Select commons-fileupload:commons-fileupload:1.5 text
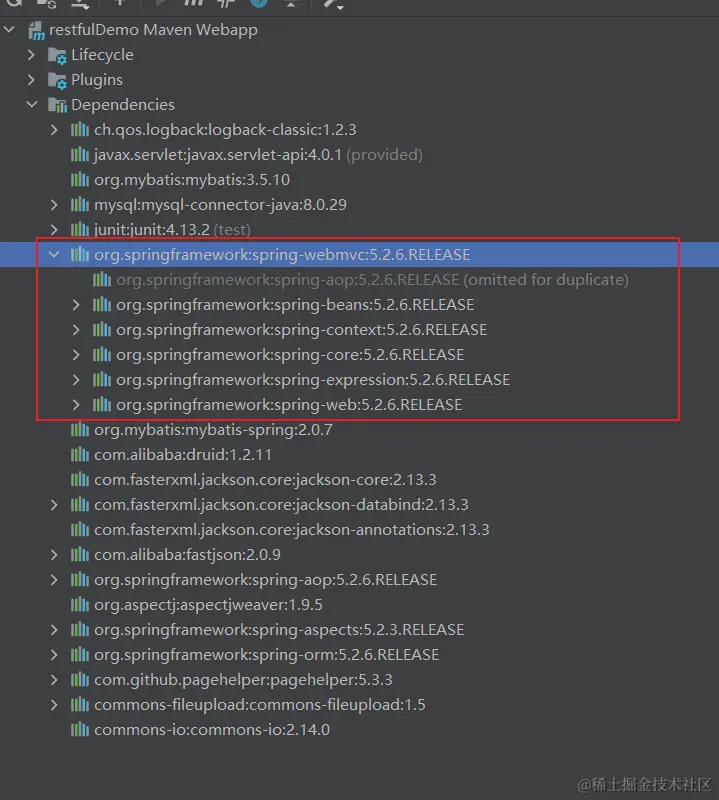The image size is (719, 800). [x=260, y=705]
